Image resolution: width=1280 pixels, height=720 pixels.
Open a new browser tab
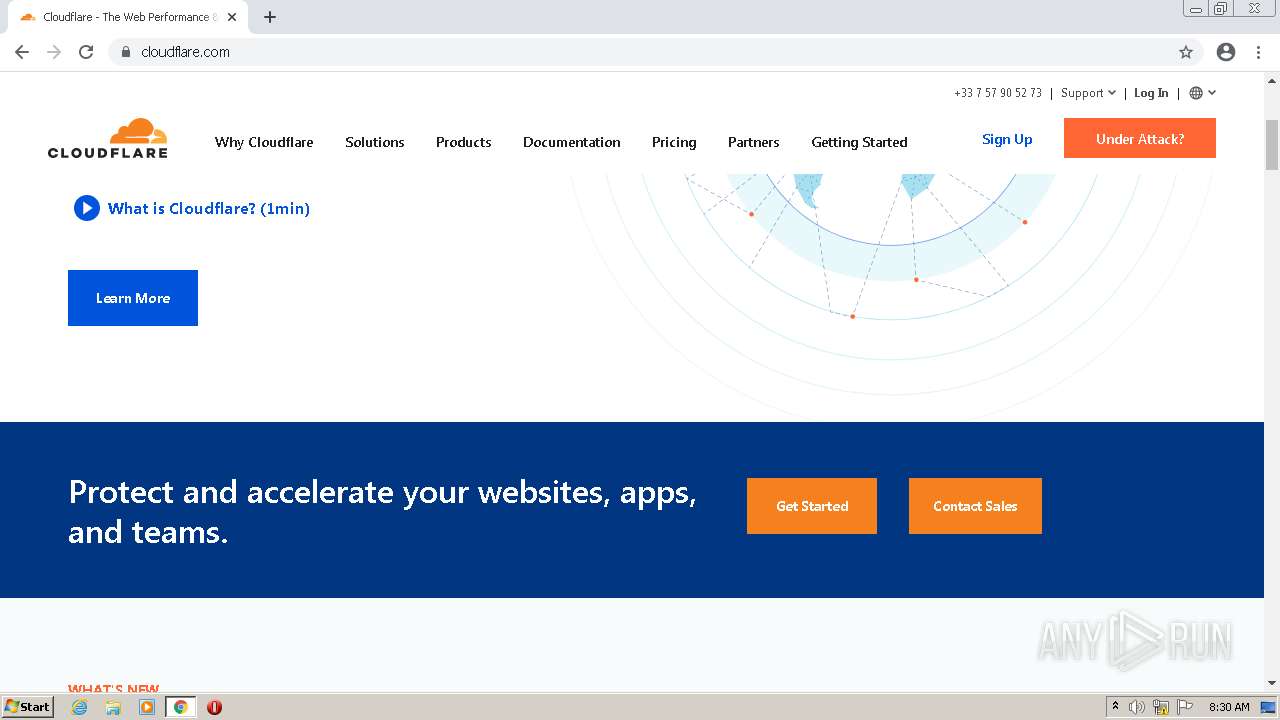click(270, 17)
